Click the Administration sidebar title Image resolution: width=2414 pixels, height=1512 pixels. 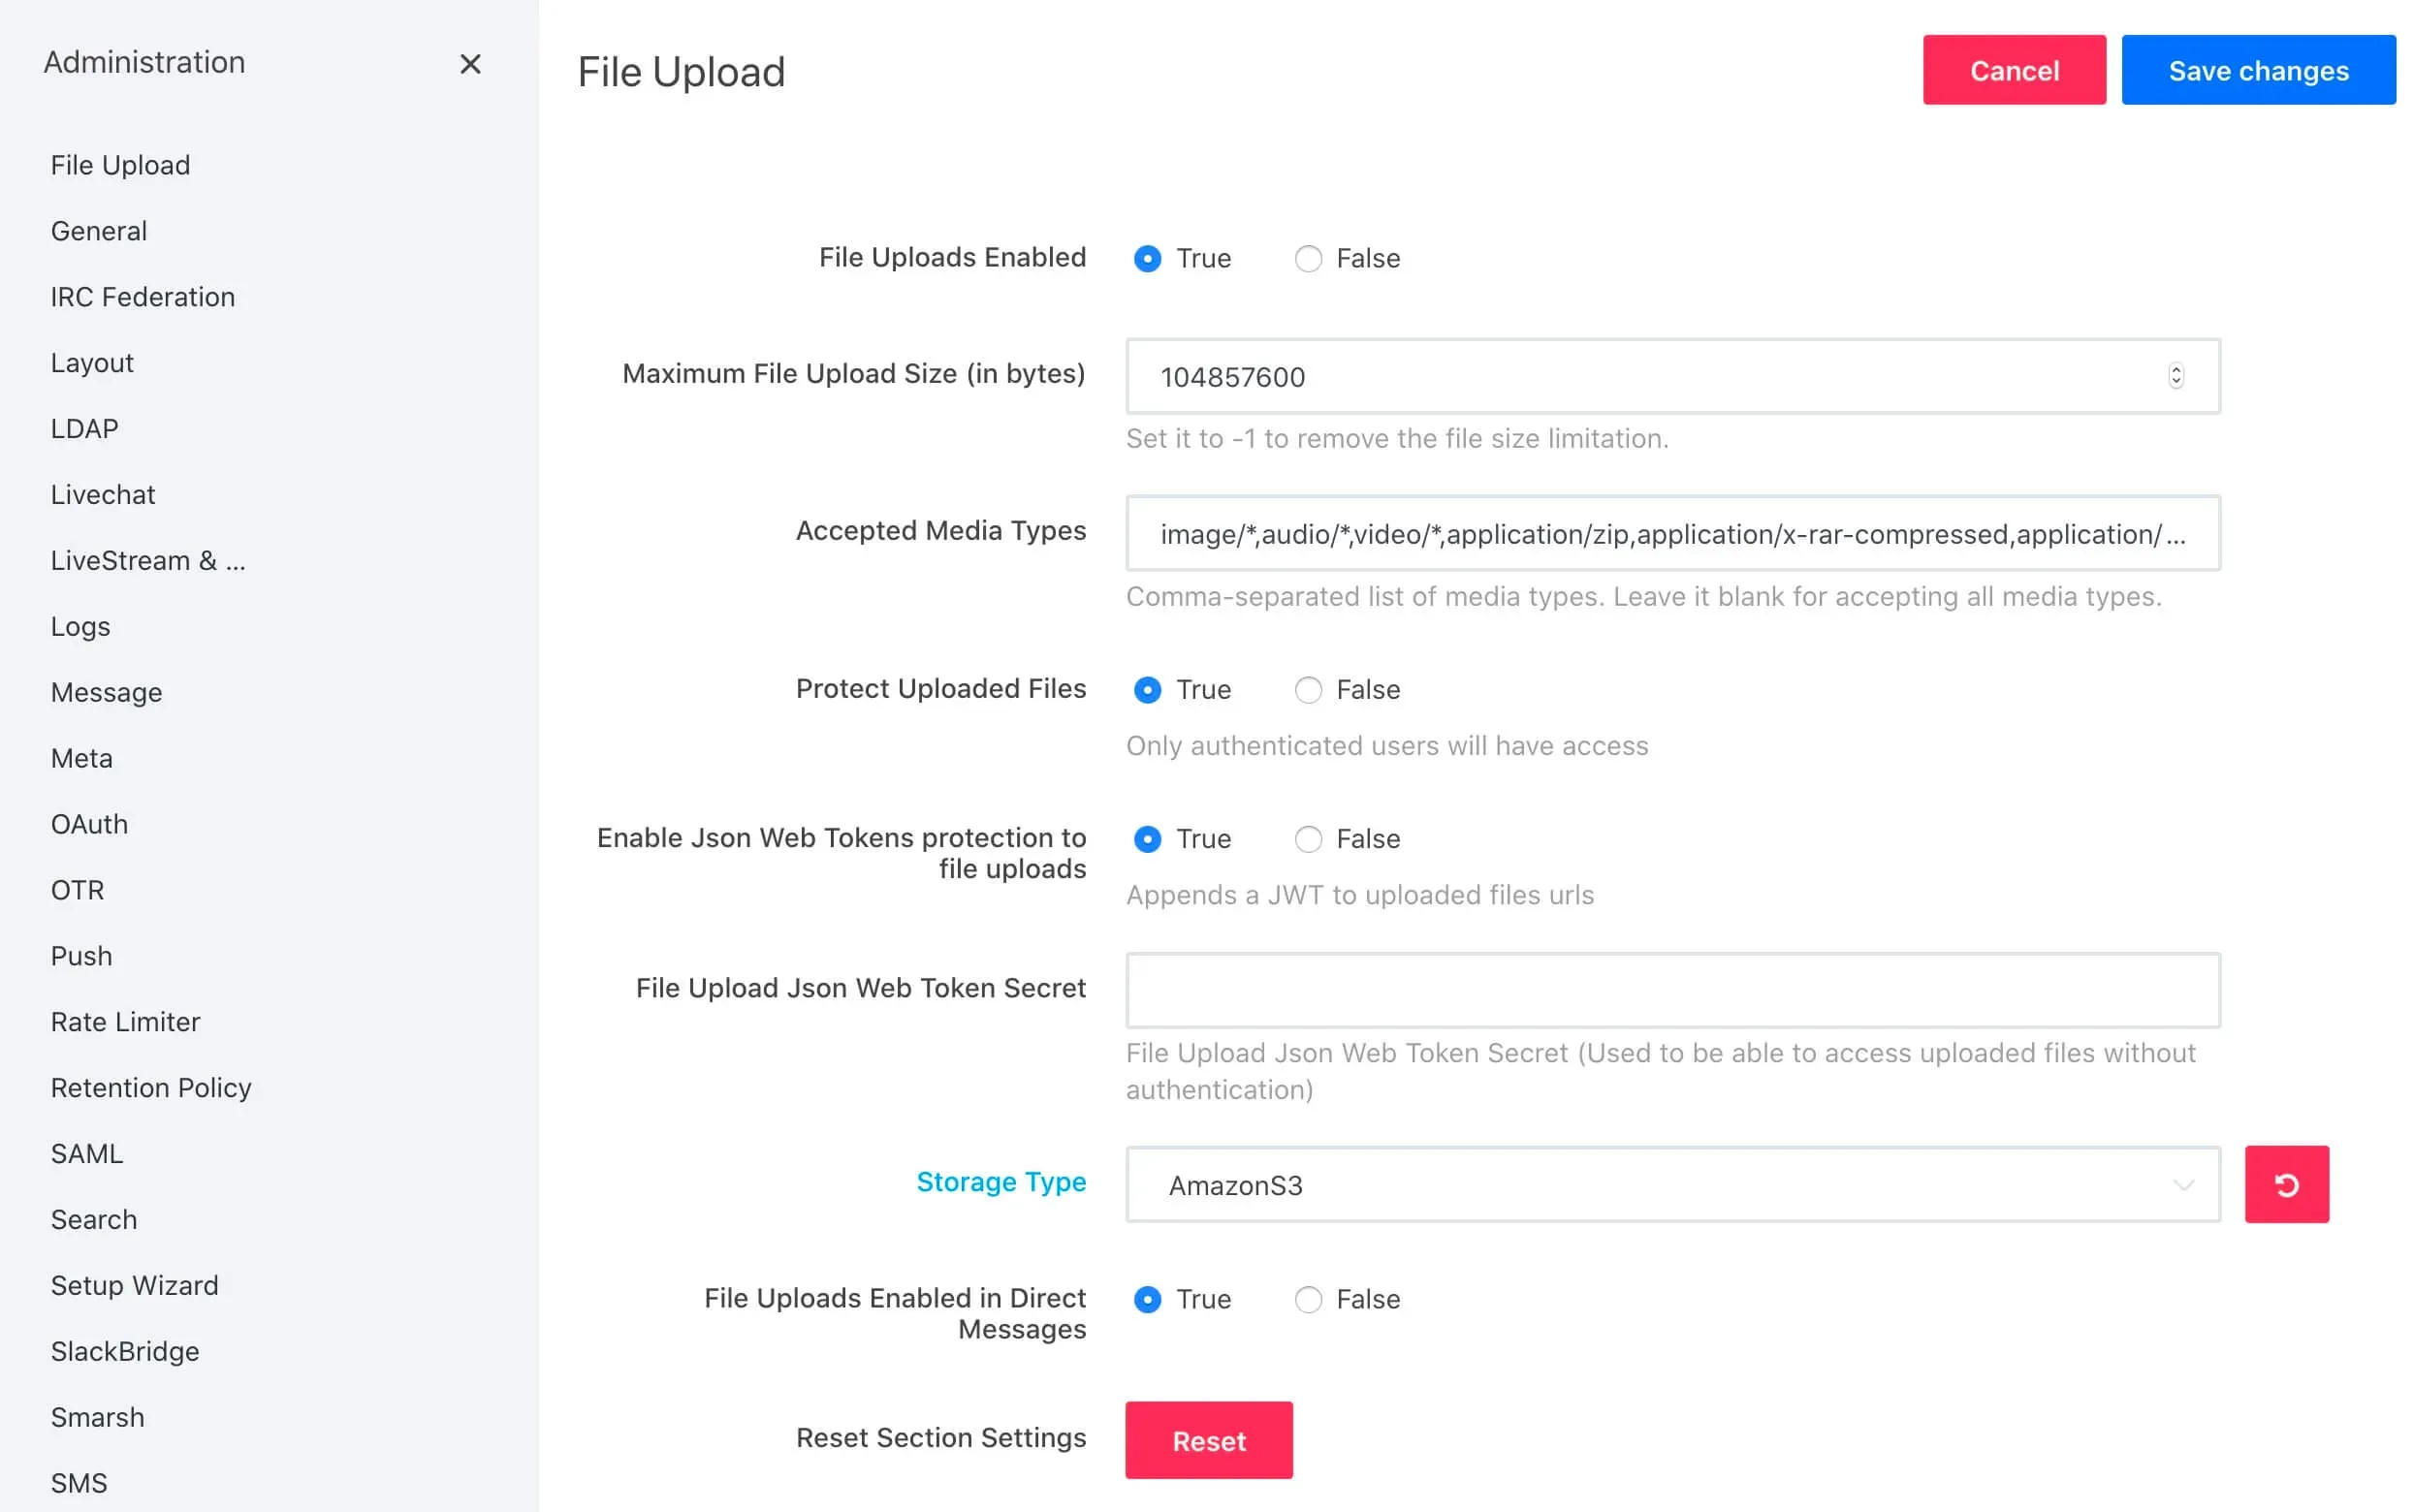144,62
